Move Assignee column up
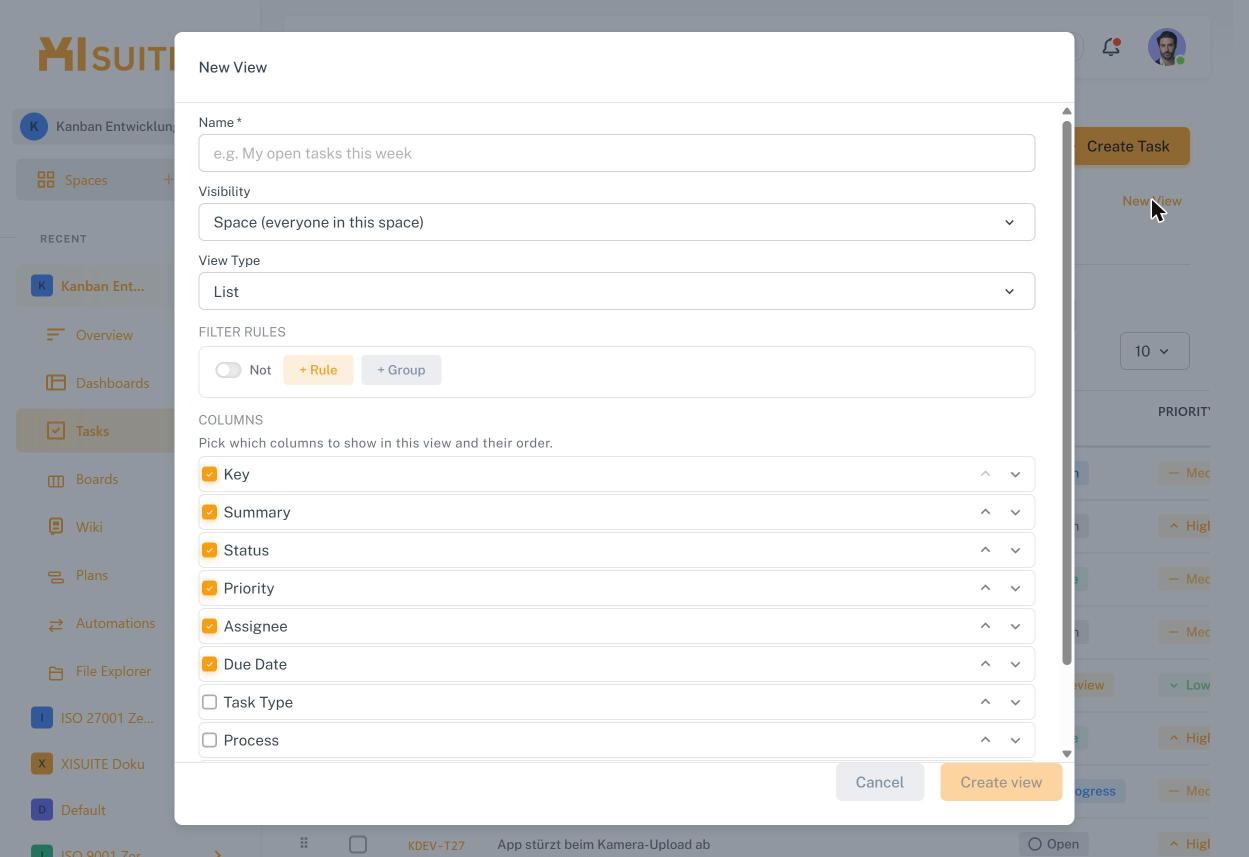 985,626
